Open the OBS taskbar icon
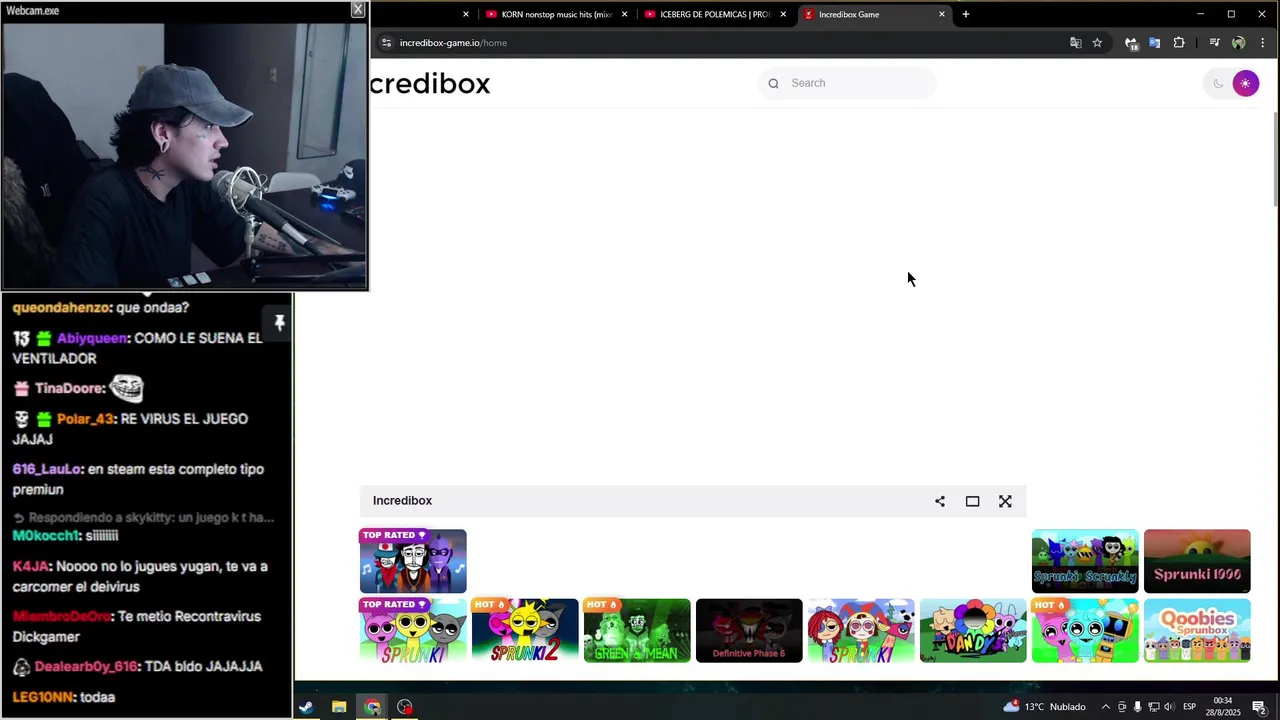1280x720 pixels. pos(405,707)
